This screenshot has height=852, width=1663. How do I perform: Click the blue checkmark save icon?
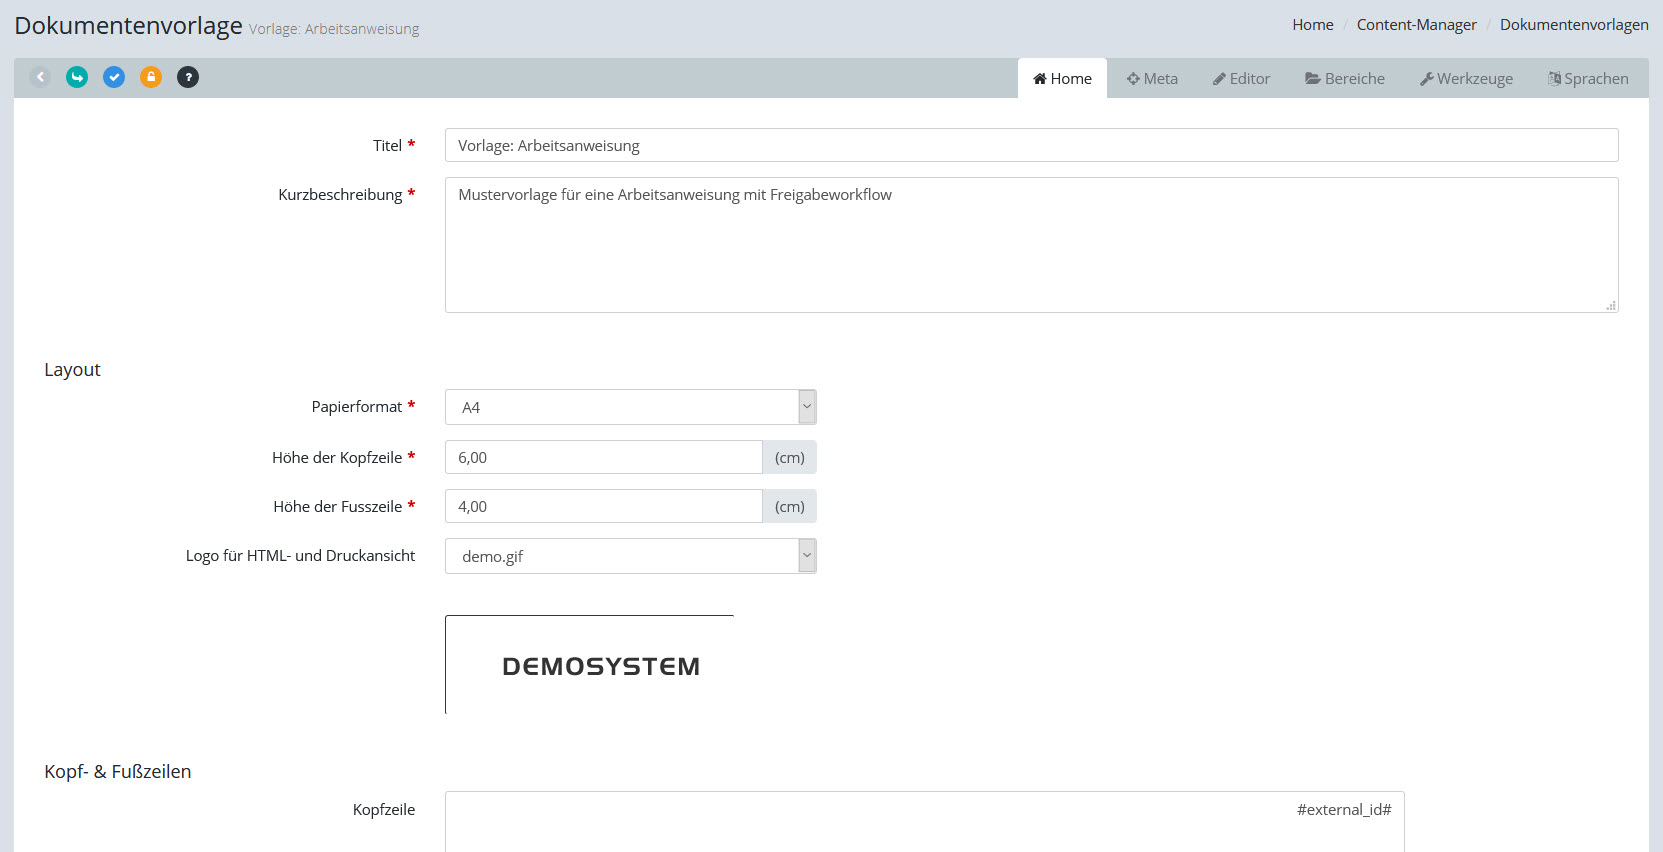tap(114, 77)
